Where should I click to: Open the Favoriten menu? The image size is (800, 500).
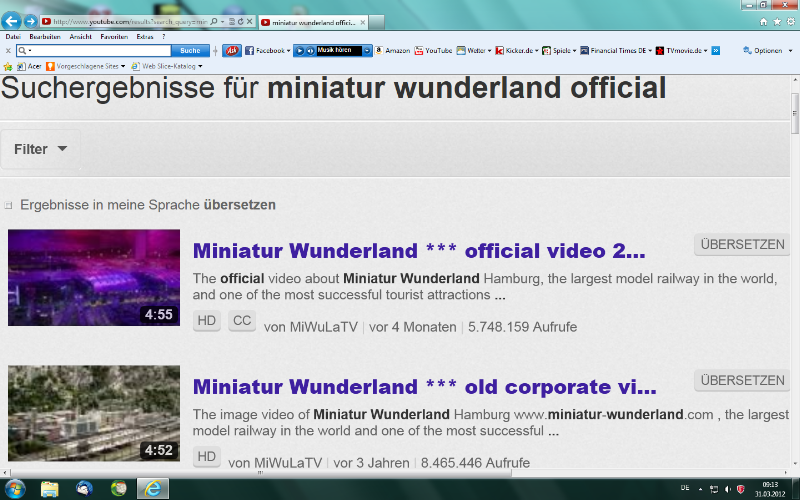113,36
